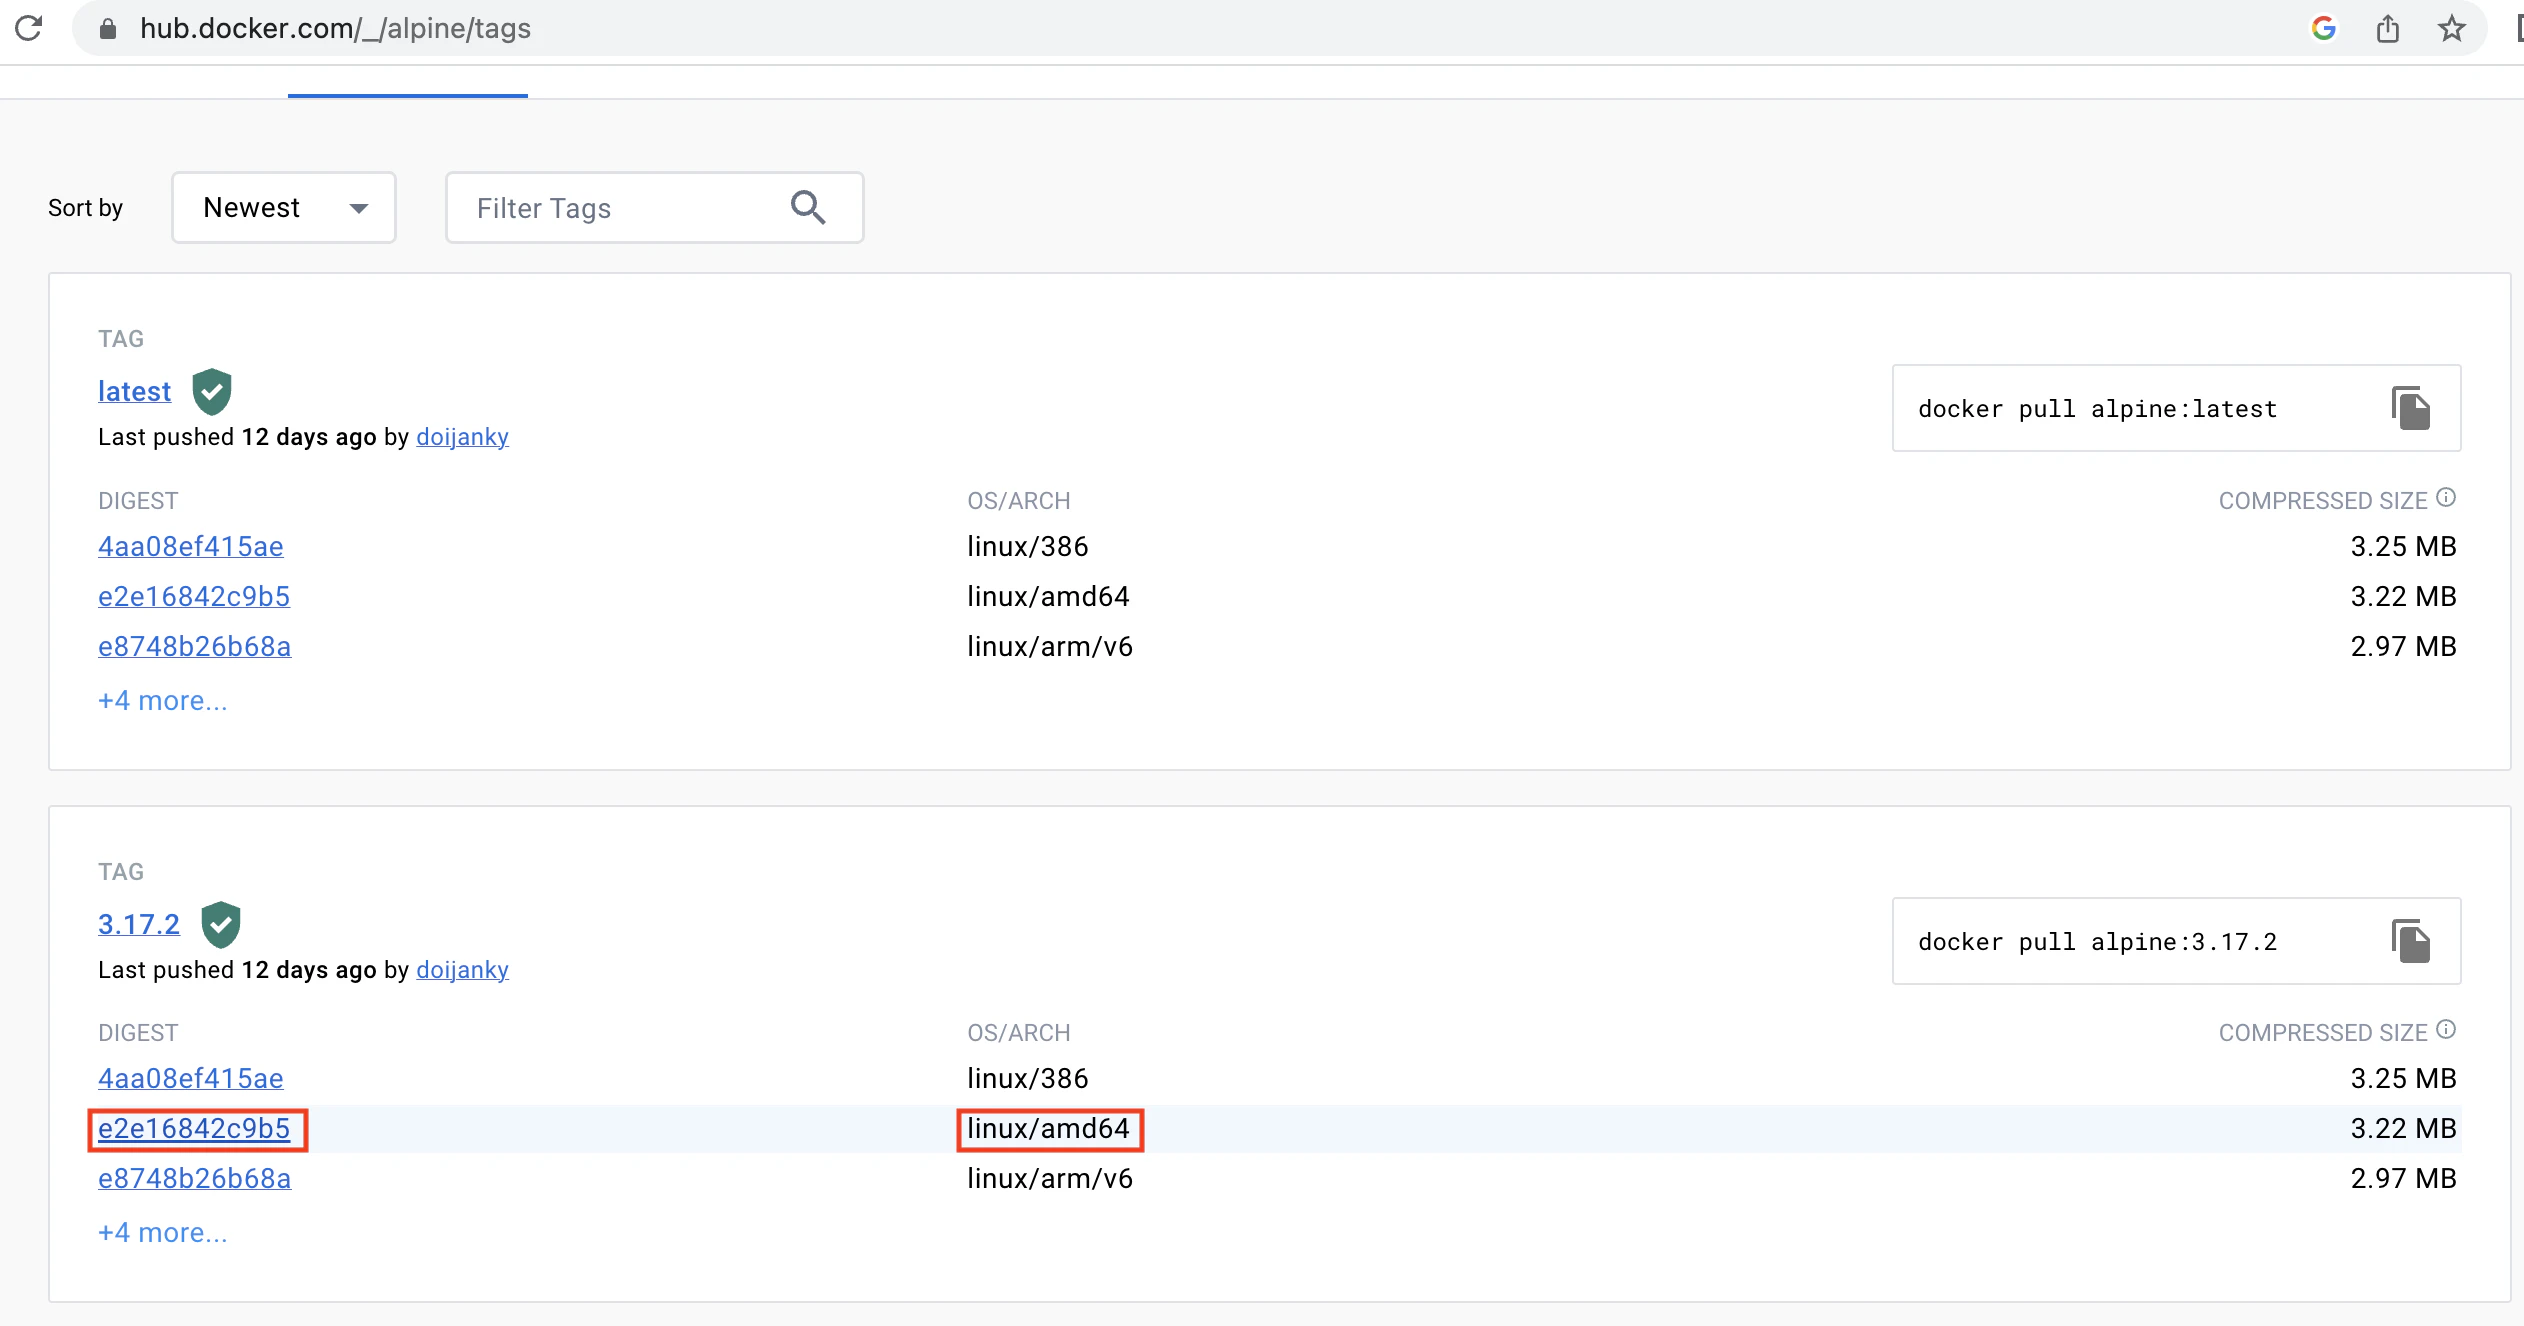Click the share page icon

point(2388,28)
